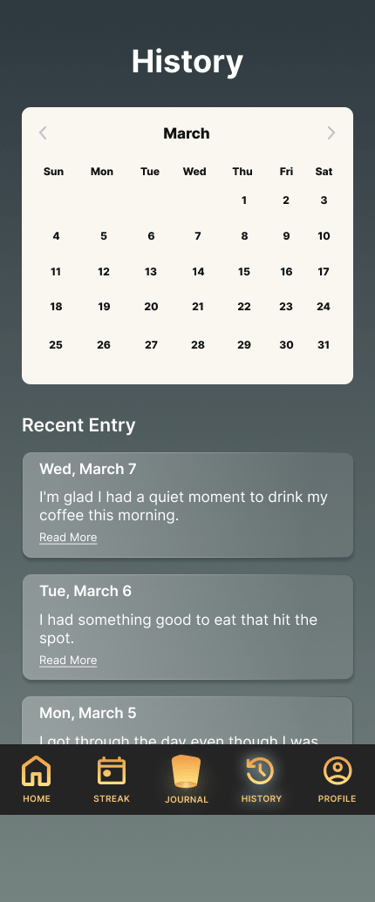
Task: Open the Wed, March 7 entry card
Action: click(188, 505)
